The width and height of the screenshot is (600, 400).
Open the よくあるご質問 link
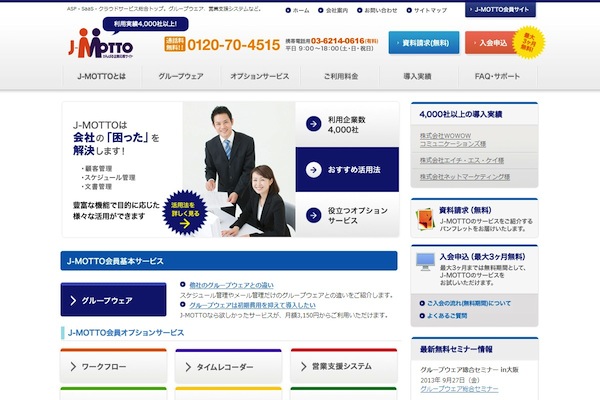click(x=447, y=316)
